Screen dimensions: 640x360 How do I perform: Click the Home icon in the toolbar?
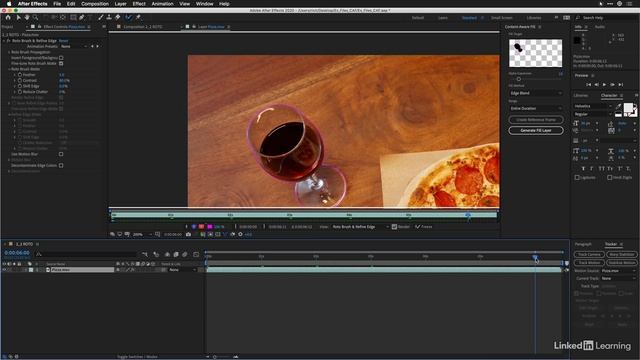tap(8, 18)
